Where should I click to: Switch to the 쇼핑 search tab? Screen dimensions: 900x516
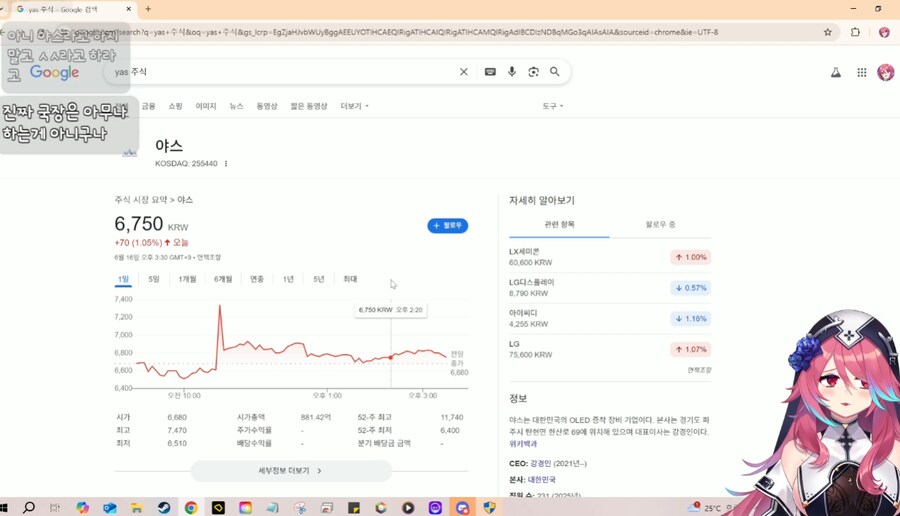[x=175, y=106]
